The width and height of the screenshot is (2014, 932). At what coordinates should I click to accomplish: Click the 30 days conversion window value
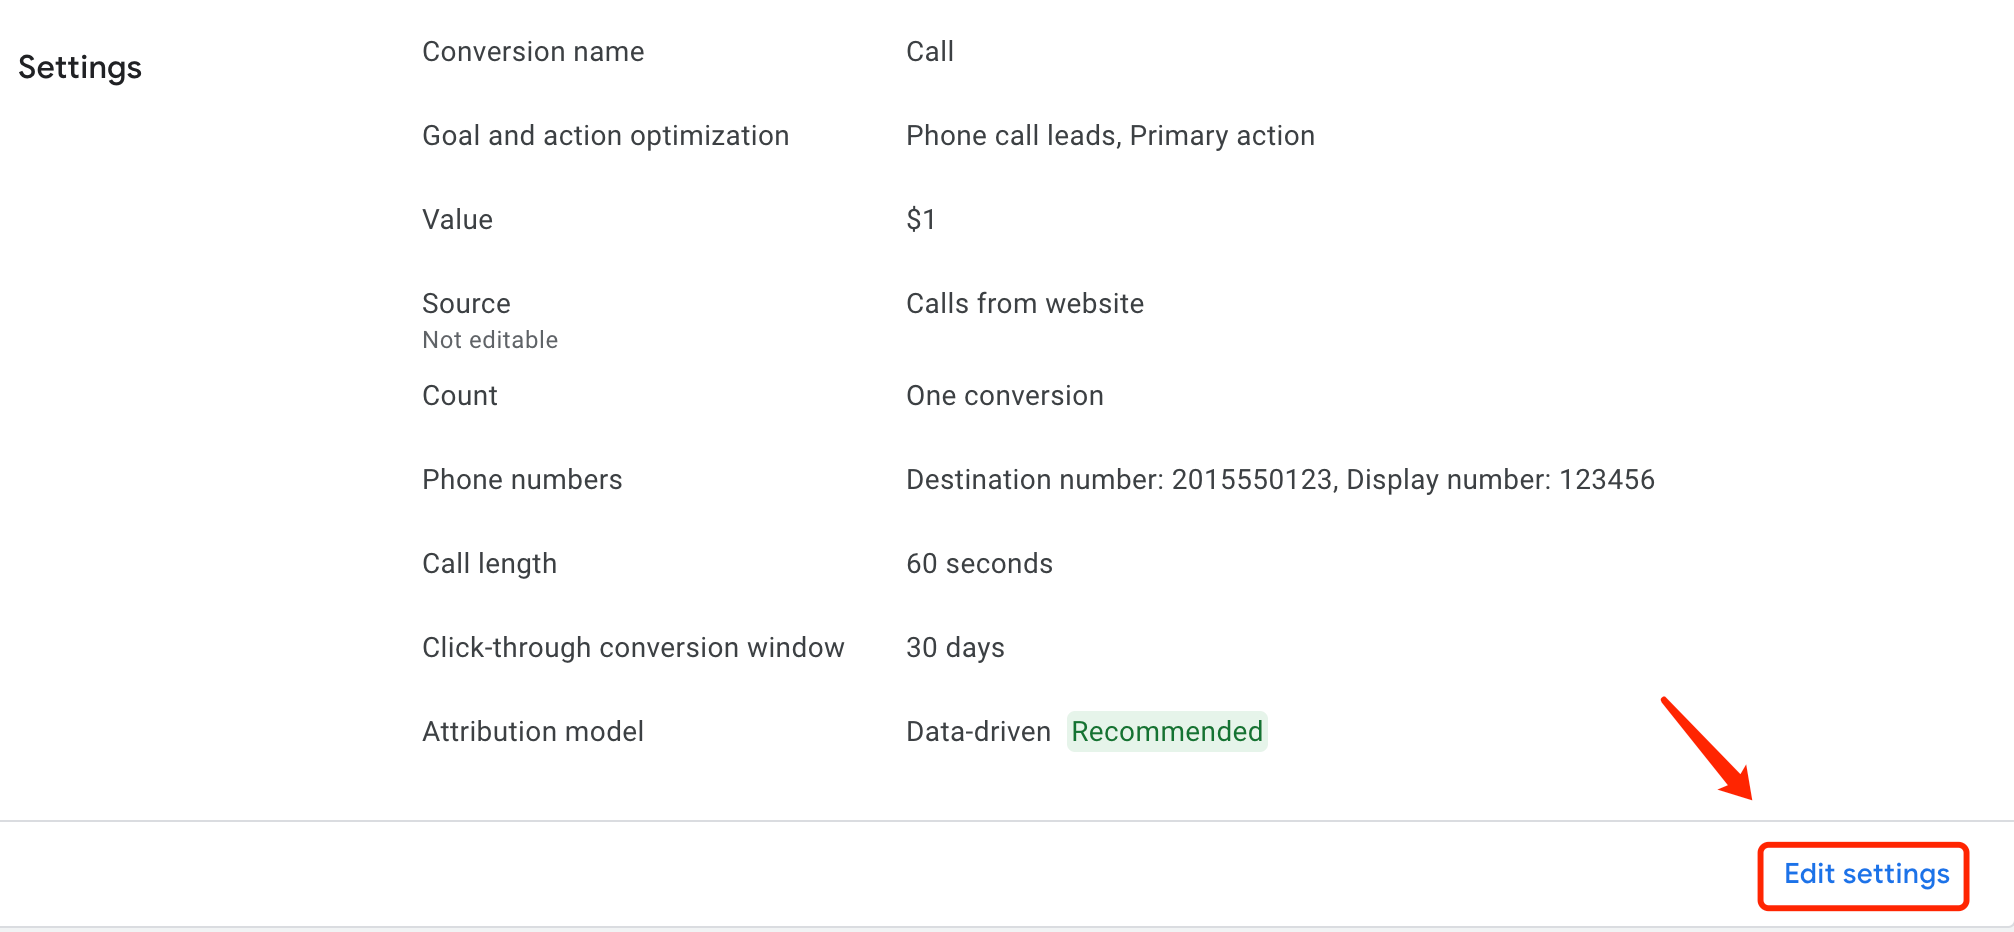[955, 648]
